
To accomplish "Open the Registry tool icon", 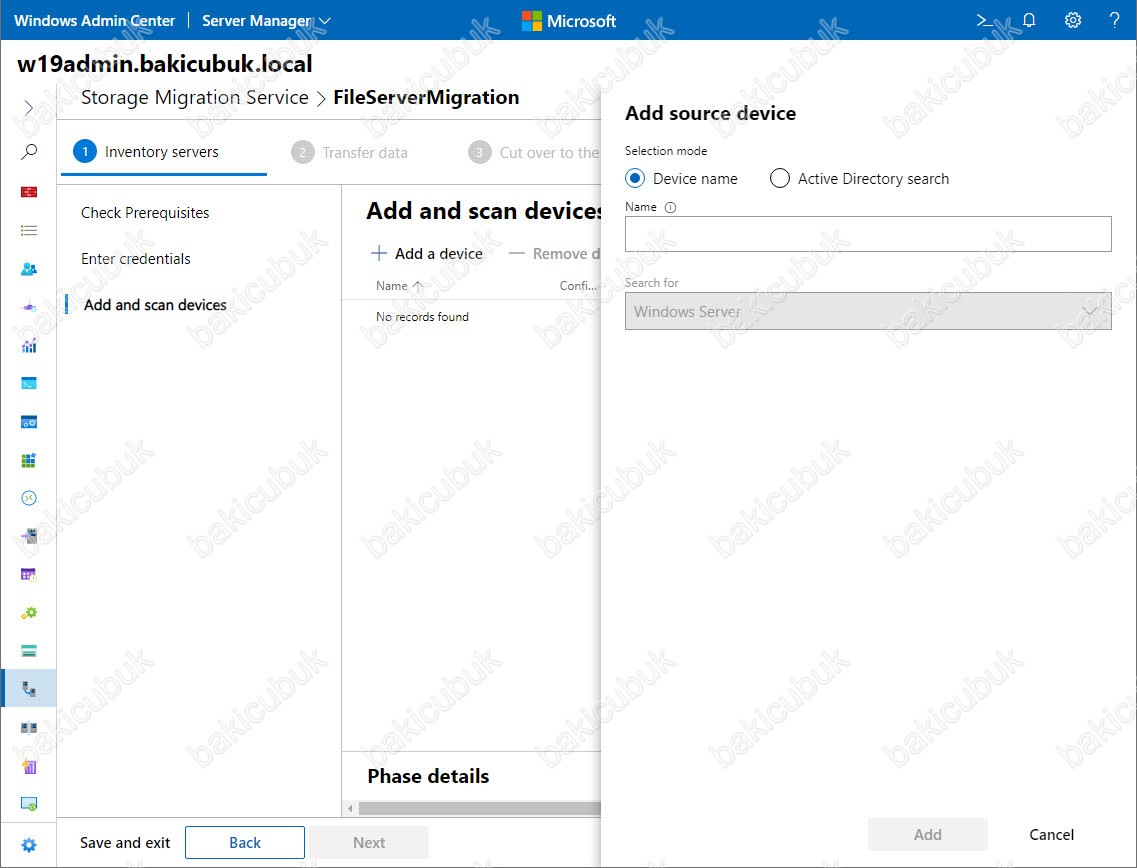I will tap(29, 460).
